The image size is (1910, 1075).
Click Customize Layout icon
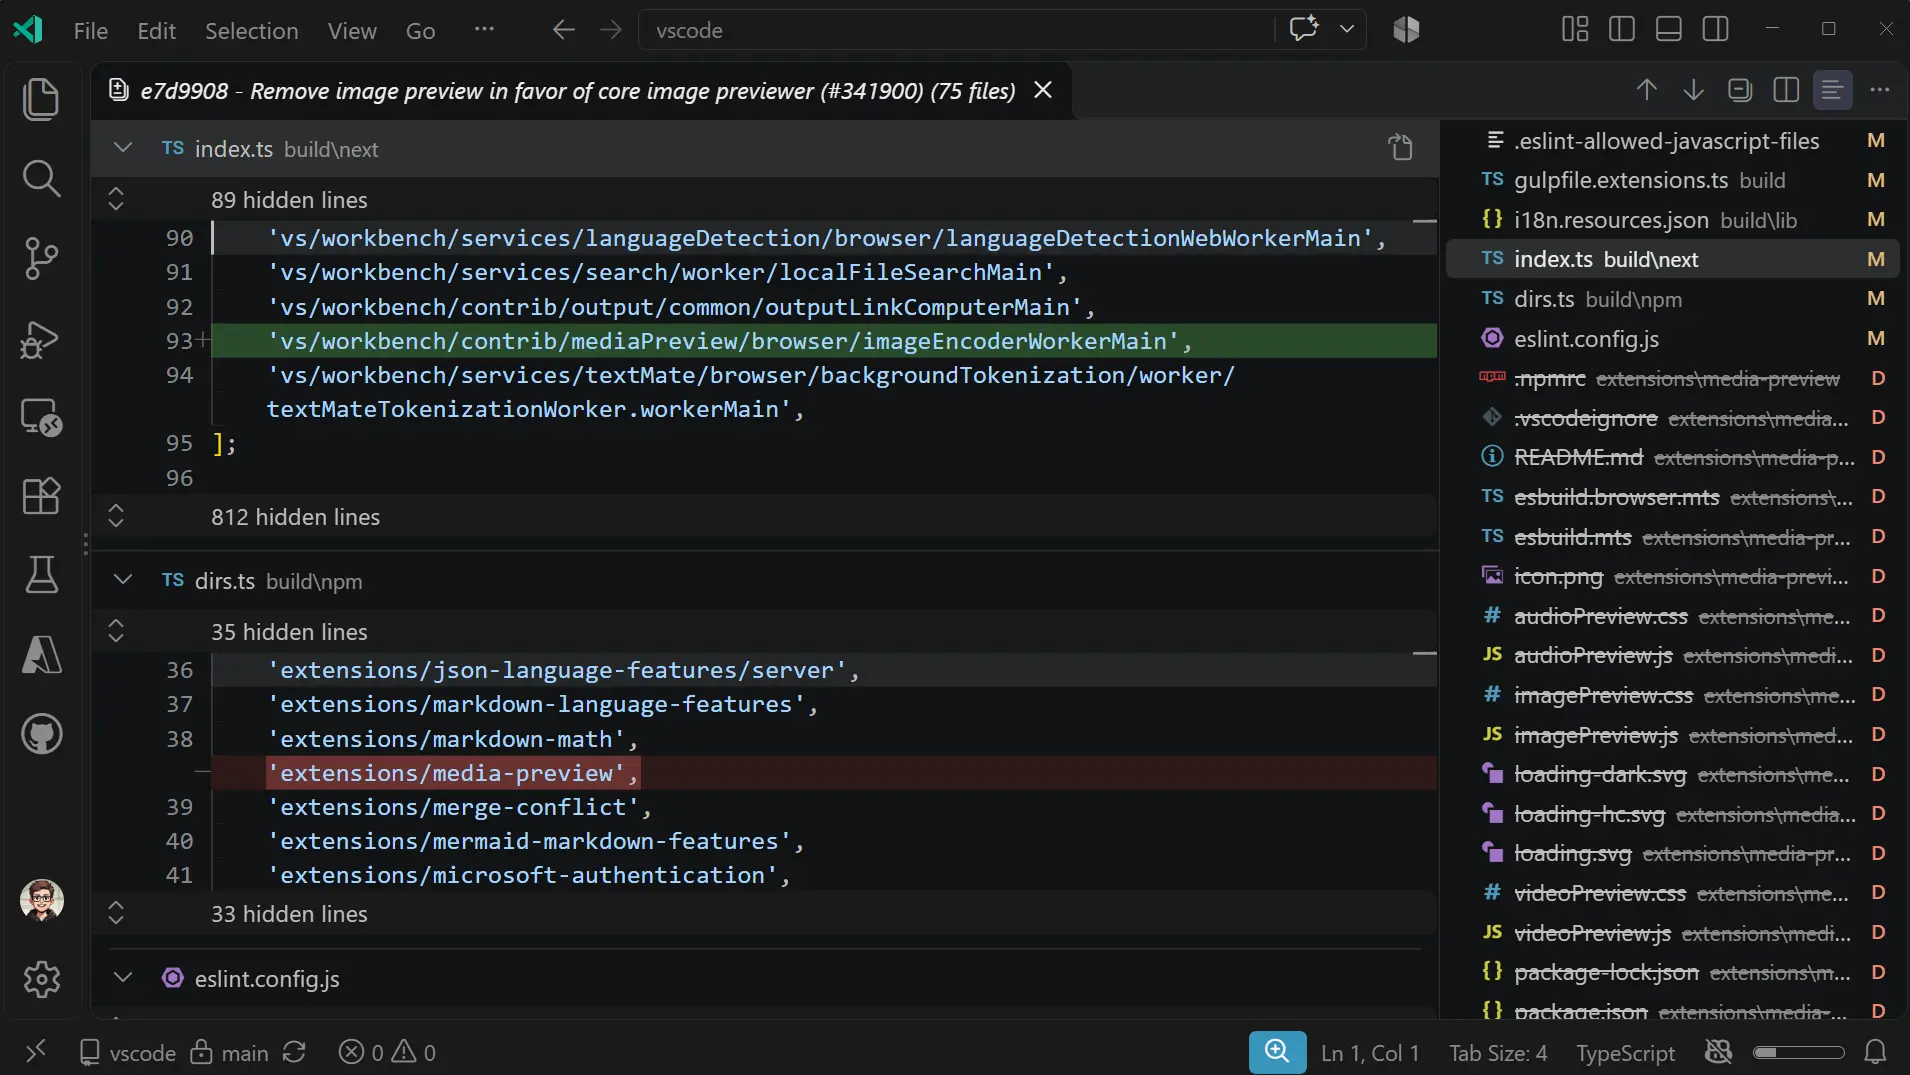pos(1575,29)
